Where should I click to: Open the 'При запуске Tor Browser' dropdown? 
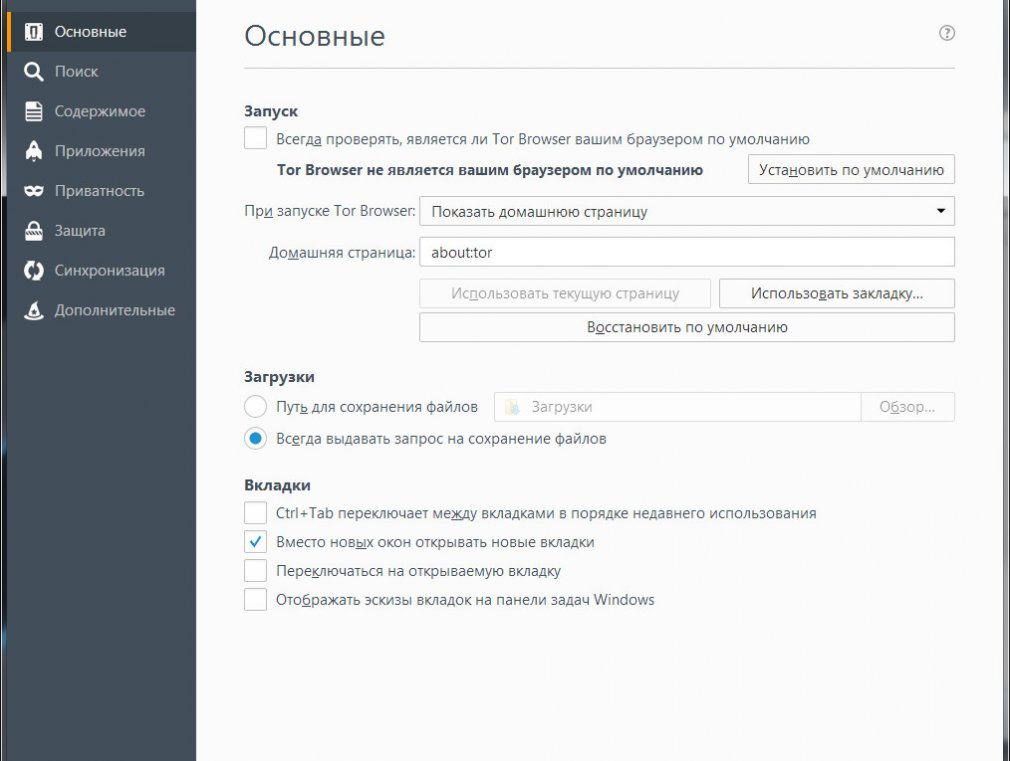[x=687, y=211]
